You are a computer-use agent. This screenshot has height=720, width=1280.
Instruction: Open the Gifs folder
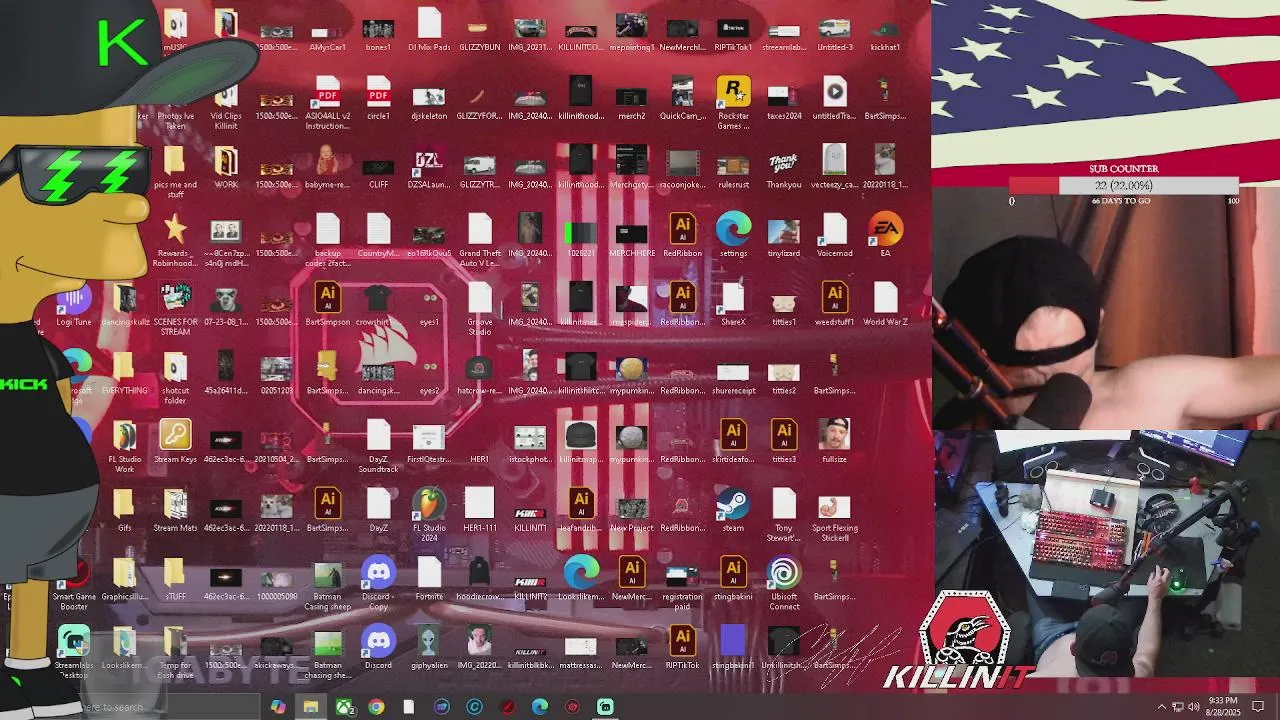click(x=124, y=504)
